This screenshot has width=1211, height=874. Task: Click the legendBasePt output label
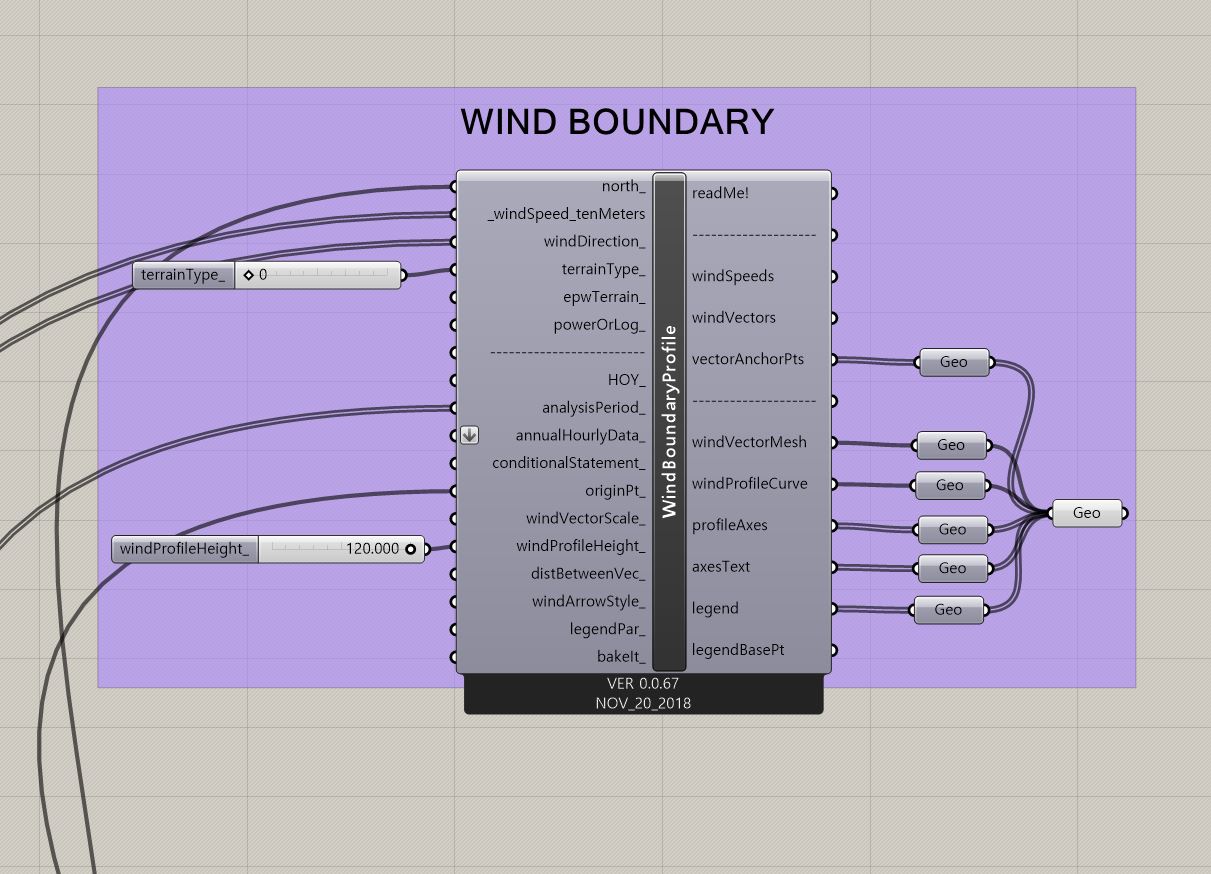737,650
